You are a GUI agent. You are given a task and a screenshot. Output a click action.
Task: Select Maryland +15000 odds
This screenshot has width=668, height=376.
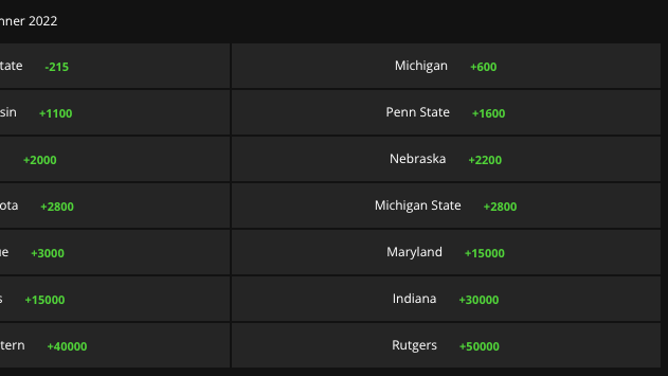click(446, 253)
